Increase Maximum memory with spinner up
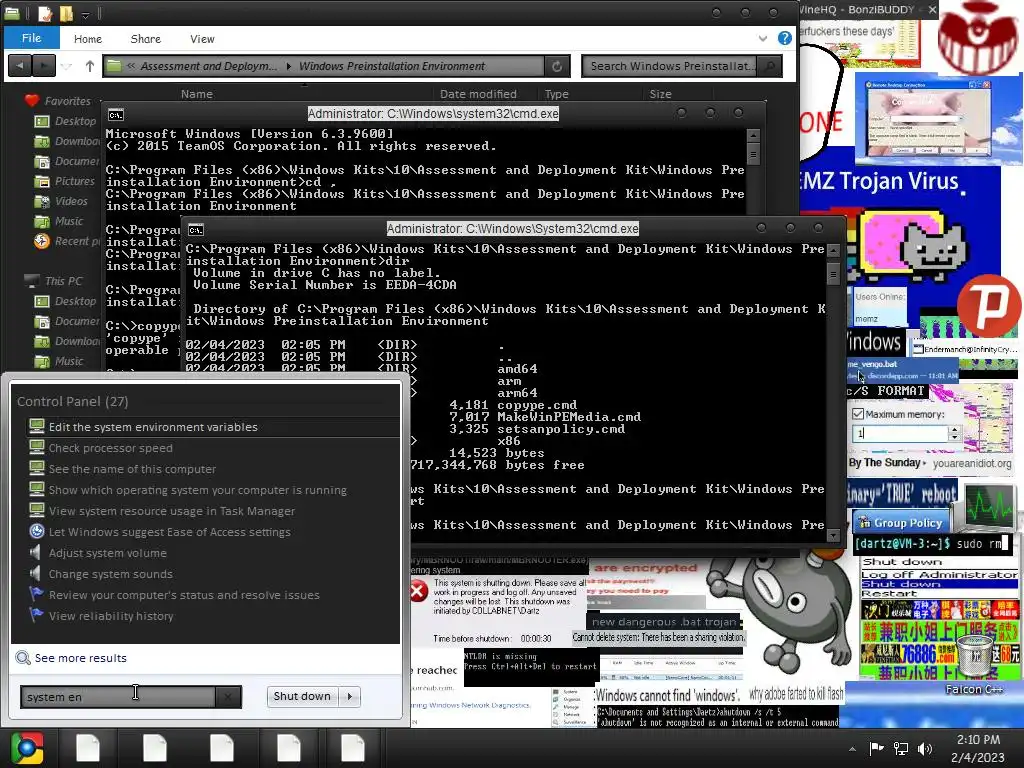Image resolution: width=1024 pixels, height=768 pixels. coord(954,430)
